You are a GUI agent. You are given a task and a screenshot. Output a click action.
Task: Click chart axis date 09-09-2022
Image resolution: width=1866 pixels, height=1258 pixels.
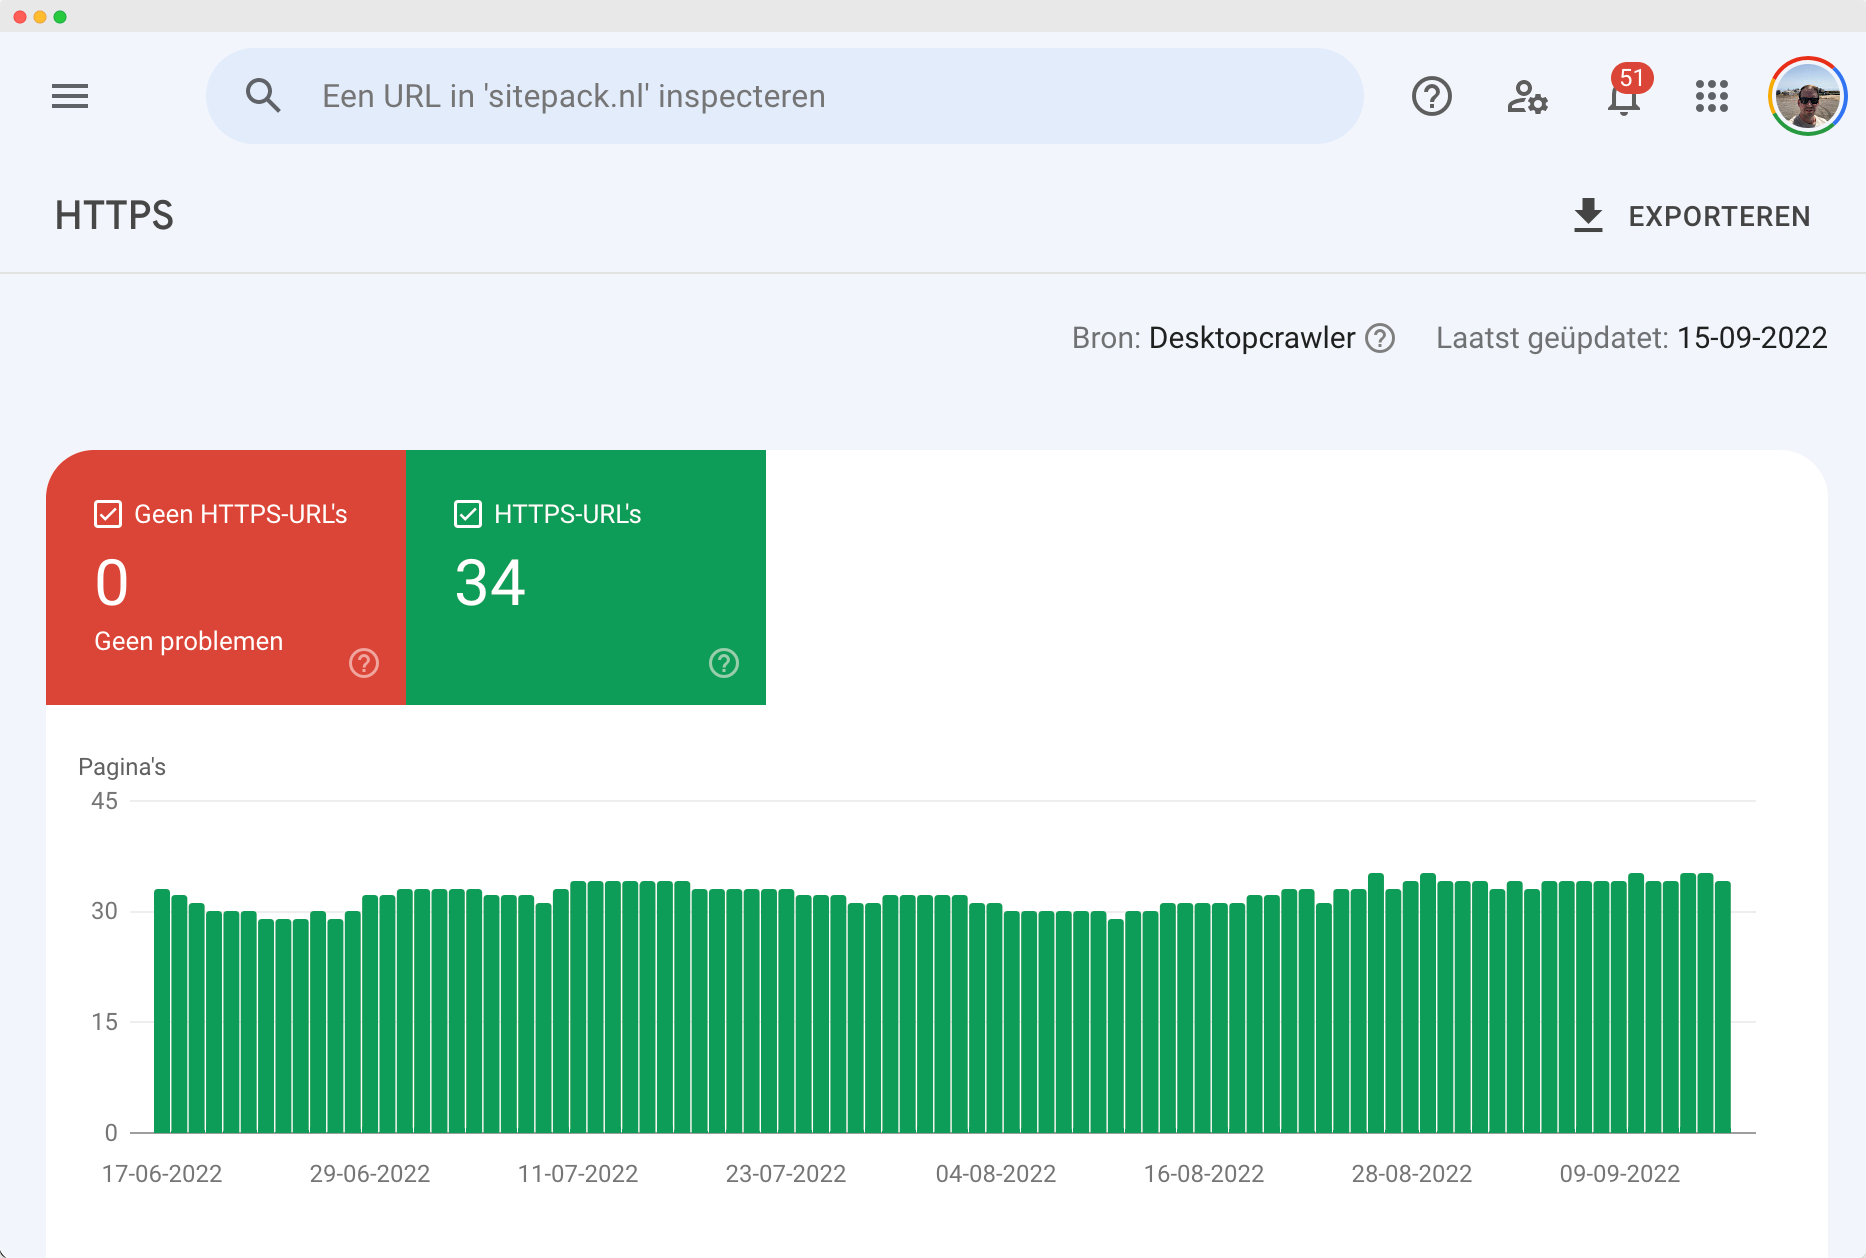point(1620,1174)
